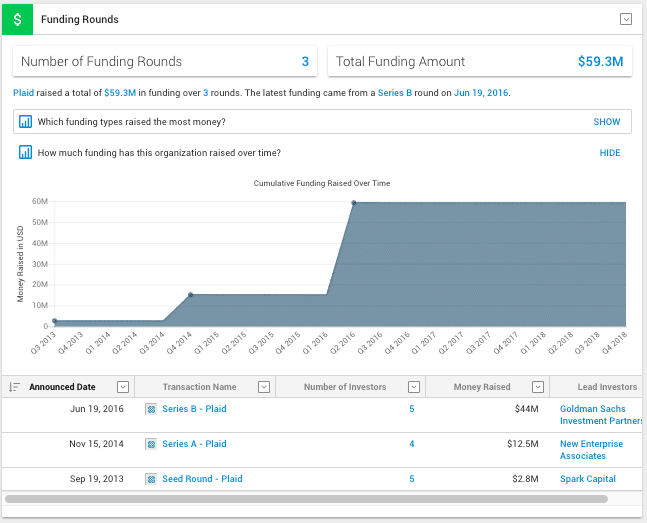This screenshot has height=523, width=647.
Task: Click the 'Cumulative Funding Raised Over Time' chart title
Action: tap(322, 183)
